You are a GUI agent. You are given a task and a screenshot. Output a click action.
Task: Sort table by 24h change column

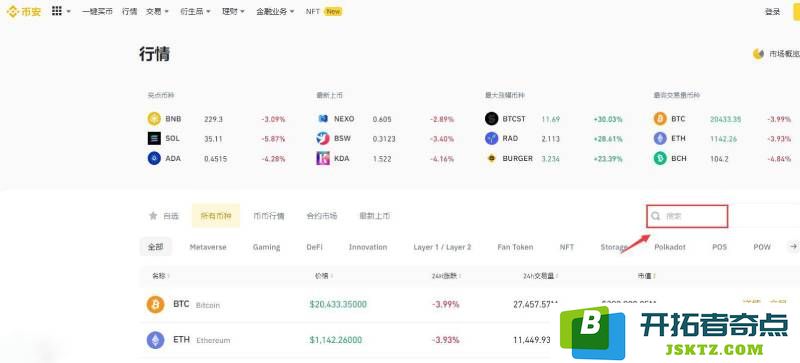(446, 276)
